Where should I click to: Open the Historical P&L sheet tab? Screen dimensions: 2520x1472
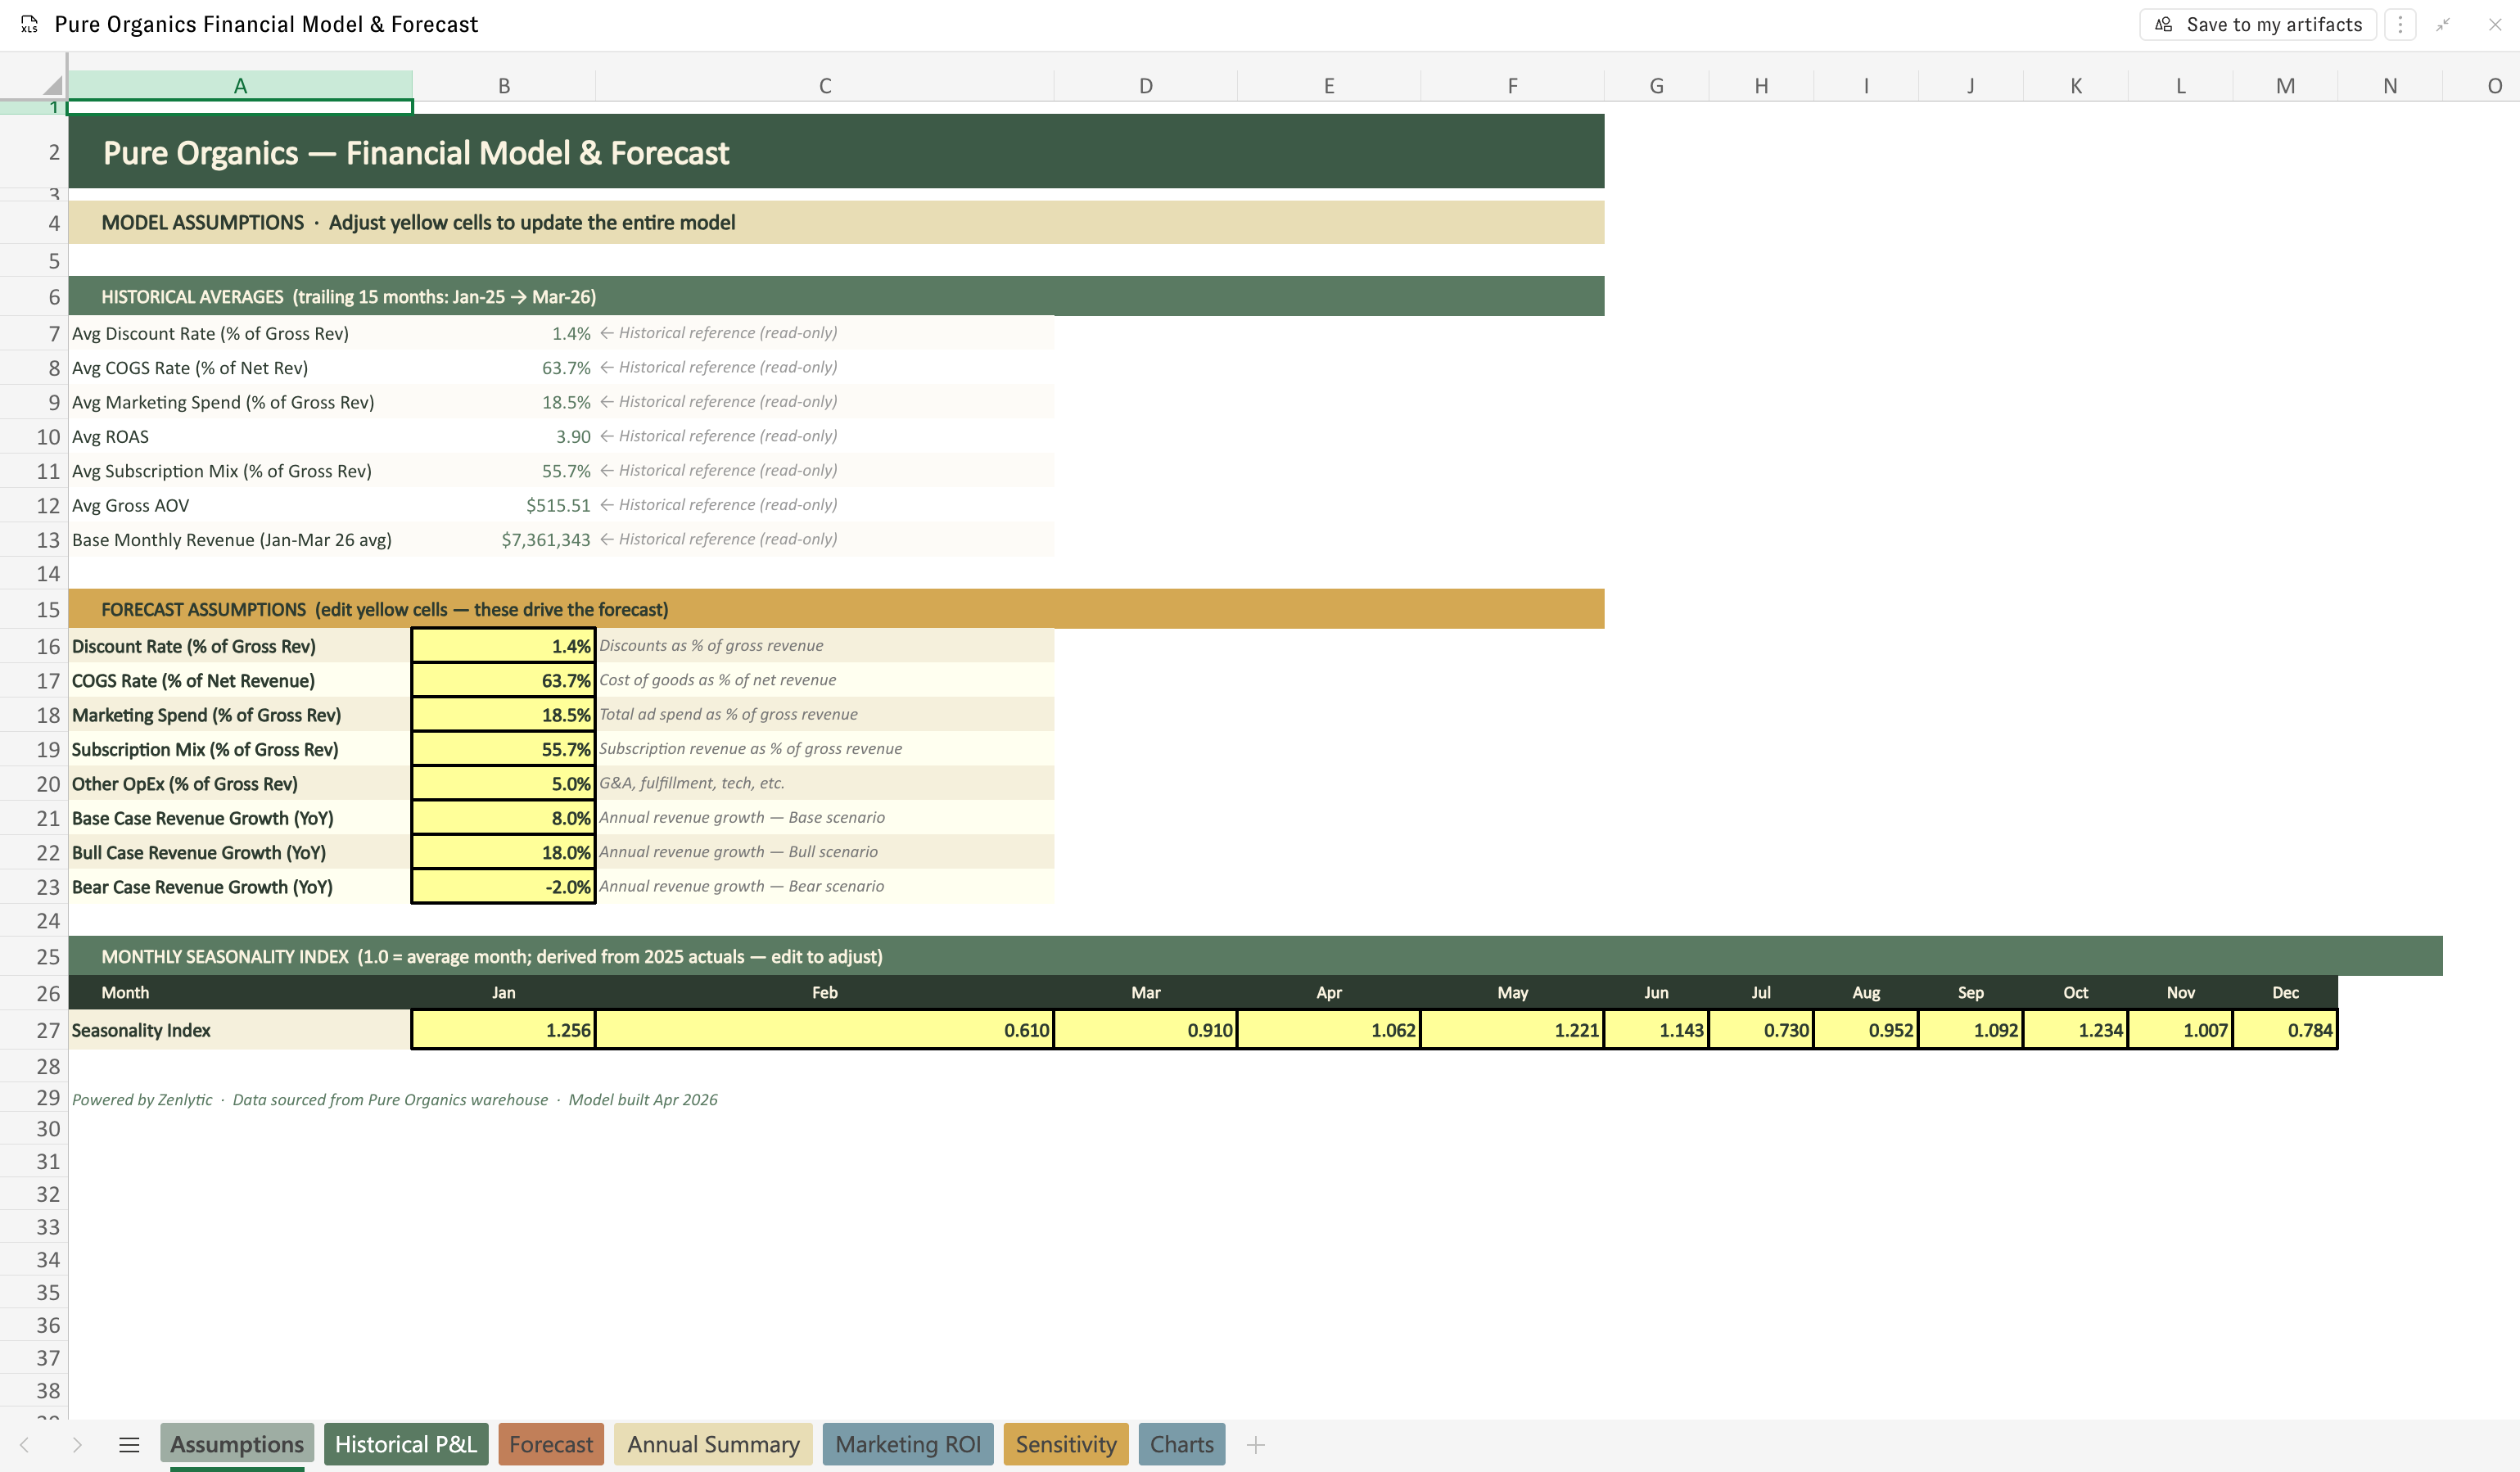pyautogui.click(x=406, y=1444)
